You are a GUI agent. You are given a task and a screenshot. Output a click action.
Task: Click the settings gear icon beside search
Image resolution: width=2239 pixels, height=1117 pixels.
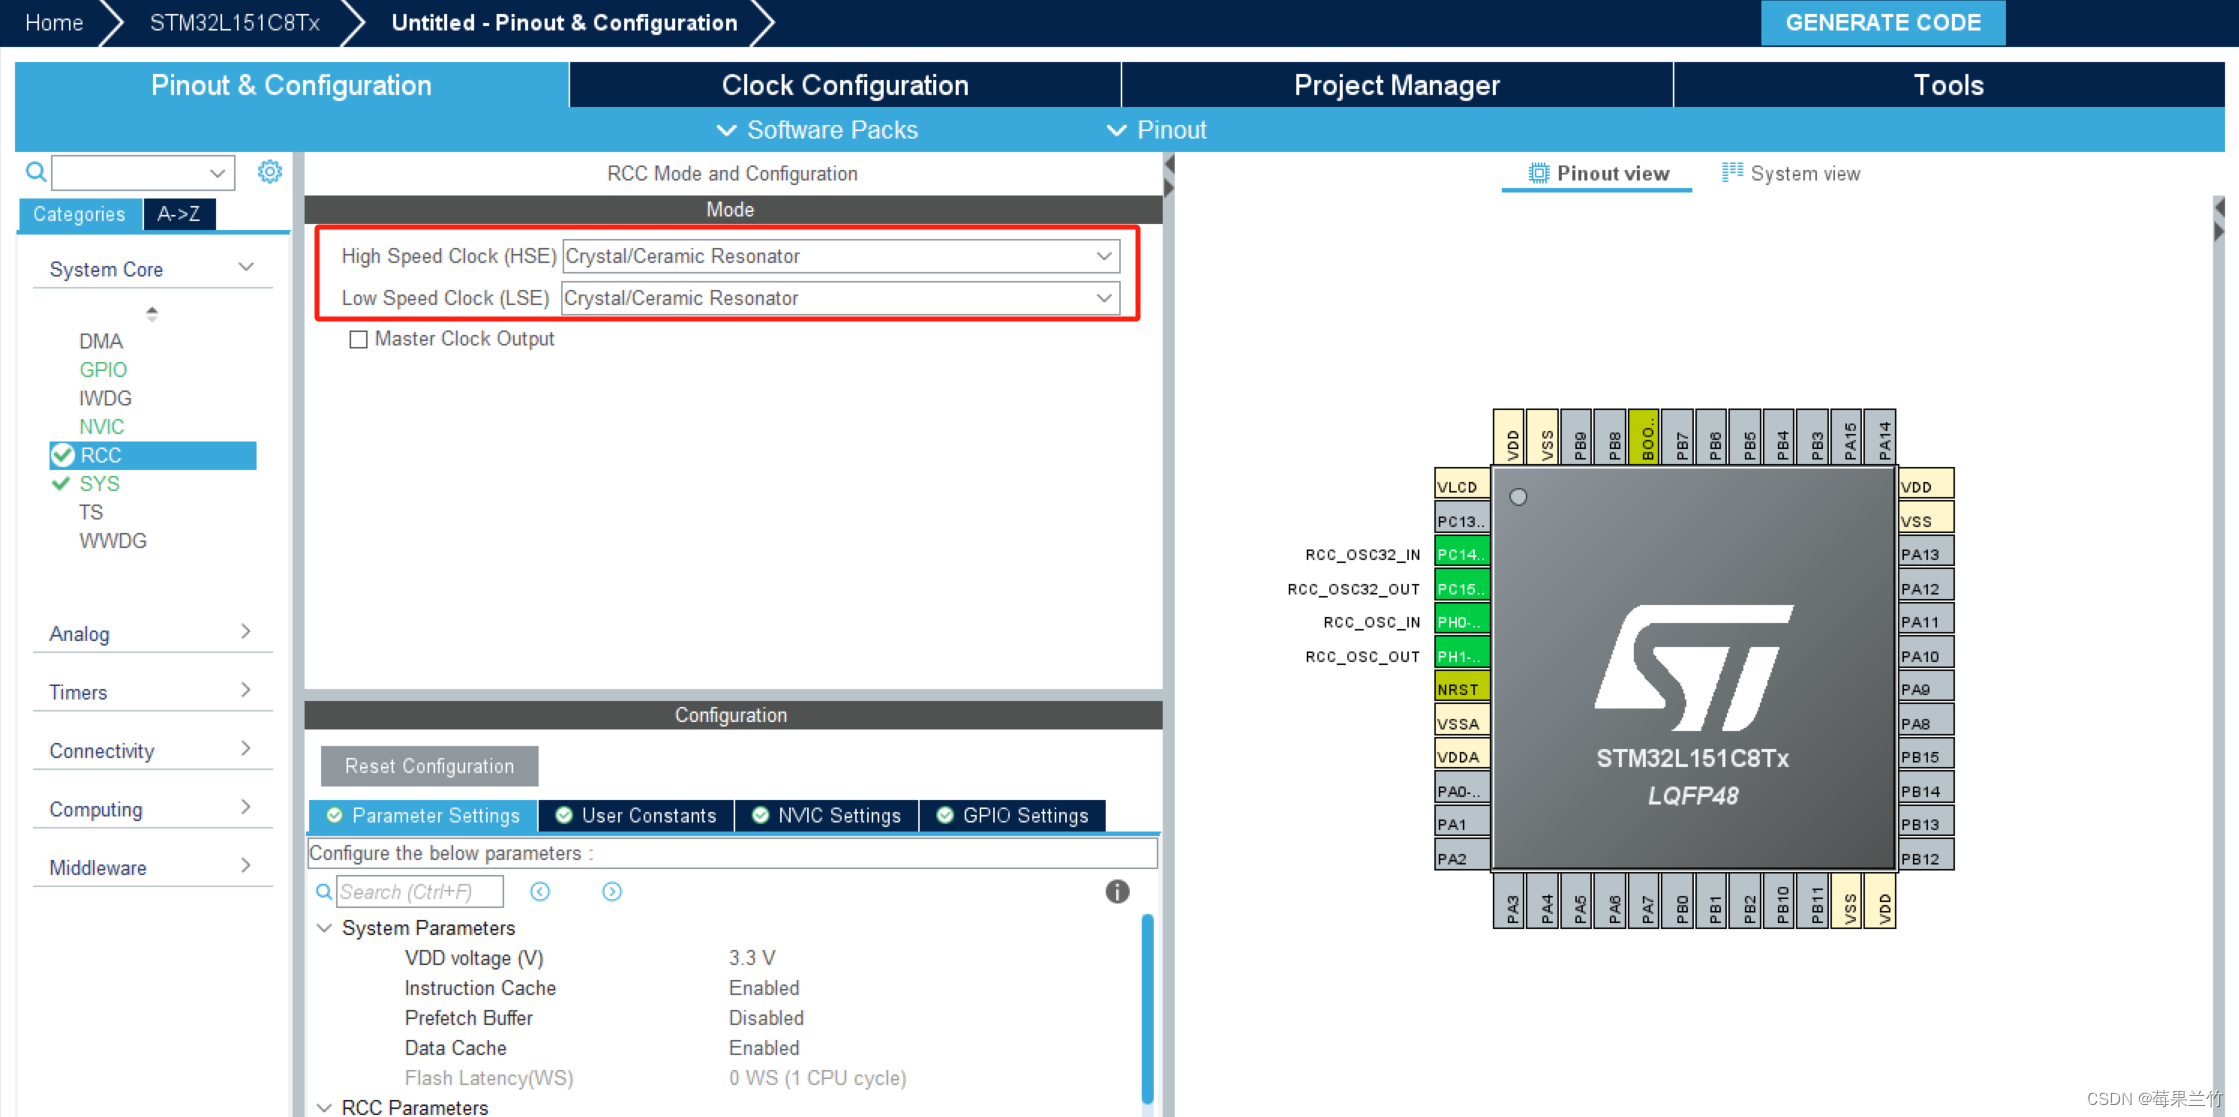[x=269, y=172]
